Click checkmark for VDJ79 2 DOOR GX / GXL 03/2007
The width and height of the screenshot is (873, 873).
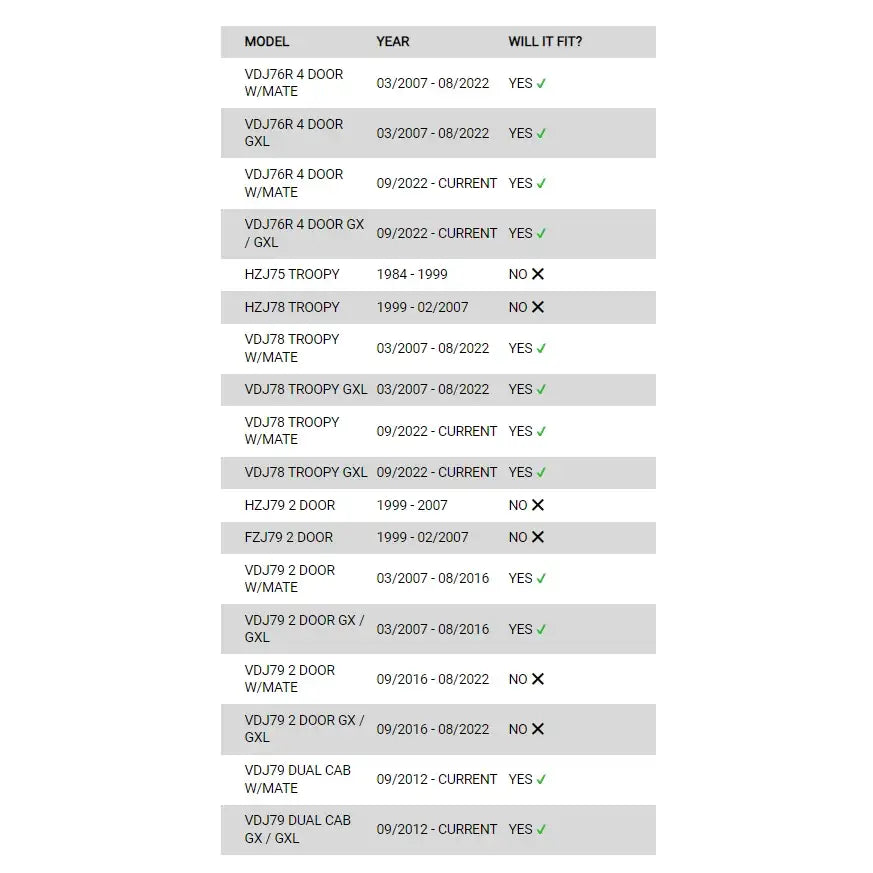[x=541, y=629]
